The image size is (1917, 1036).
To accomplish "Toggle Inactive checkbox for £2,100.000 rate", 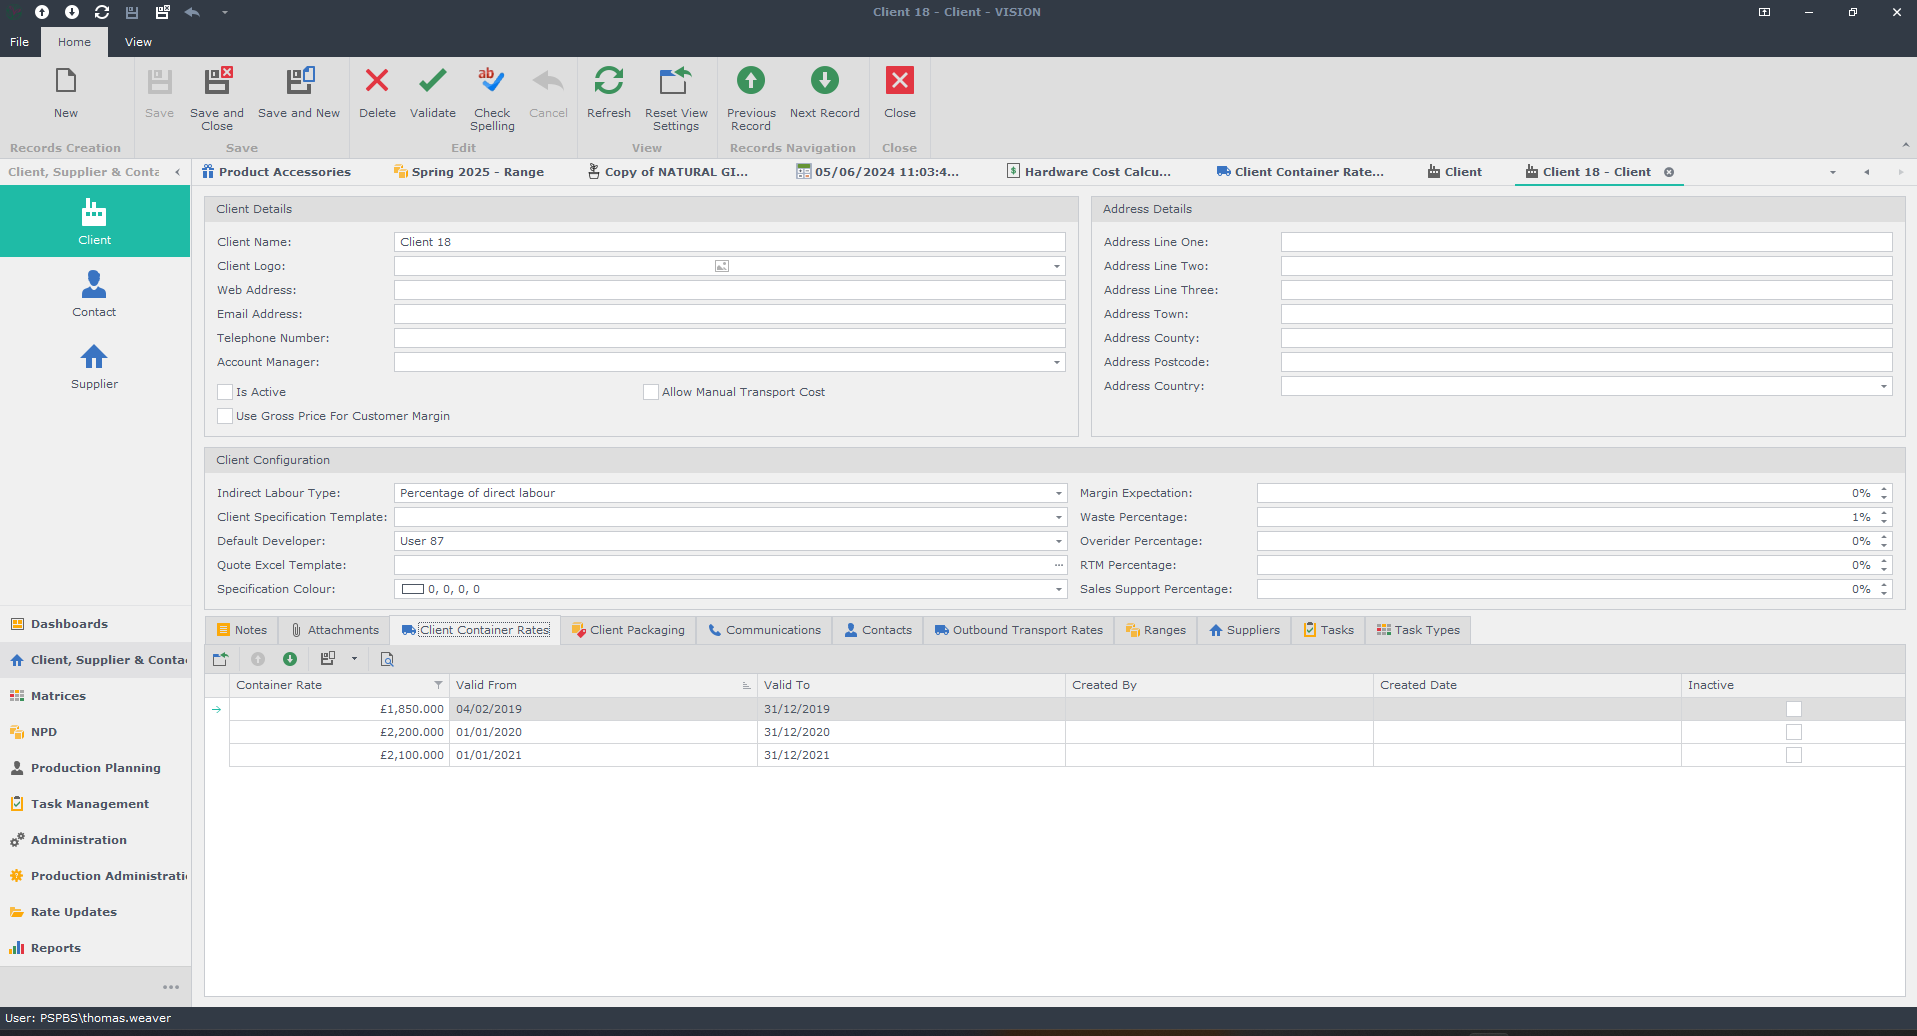I will coord(1794,755).
